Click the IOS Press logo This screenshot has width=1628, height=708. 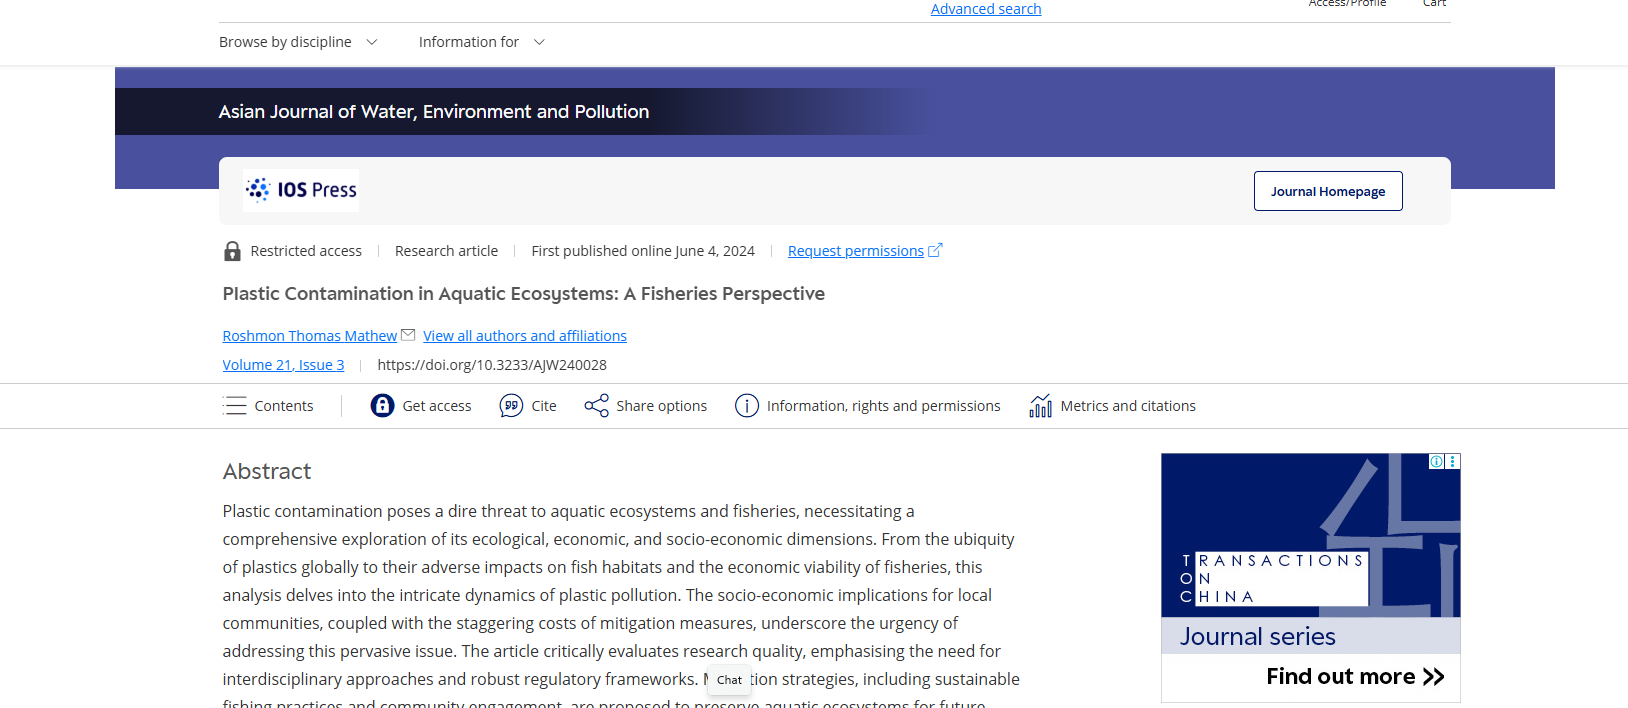(x=301, y=190)
